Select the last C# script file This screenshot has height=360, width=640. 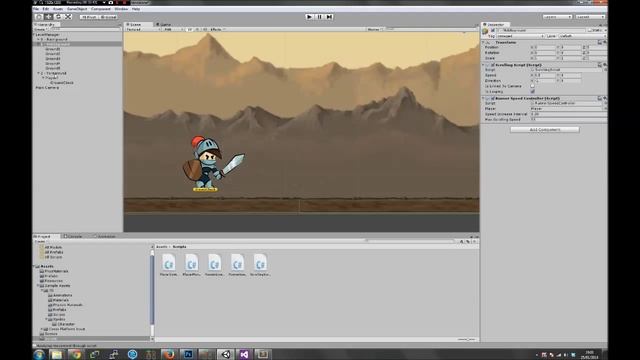click(260, 265)
